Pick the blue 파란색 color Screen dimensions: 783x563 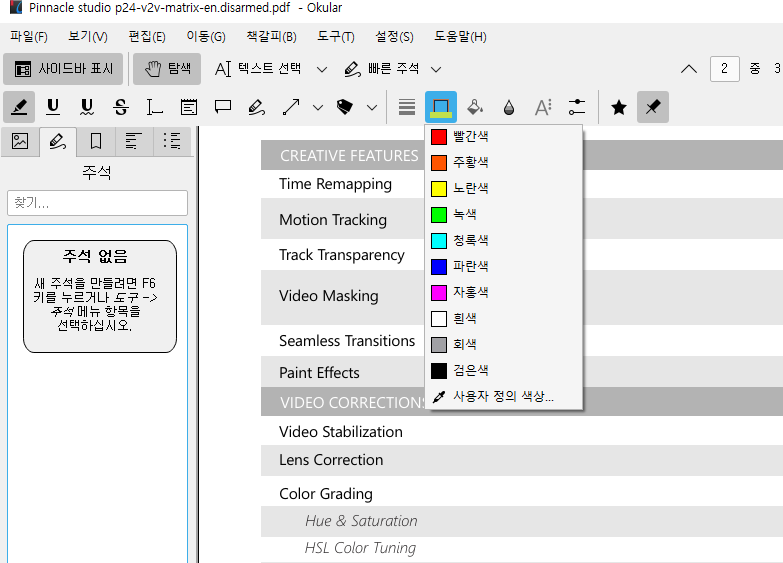tap(503, 266)
